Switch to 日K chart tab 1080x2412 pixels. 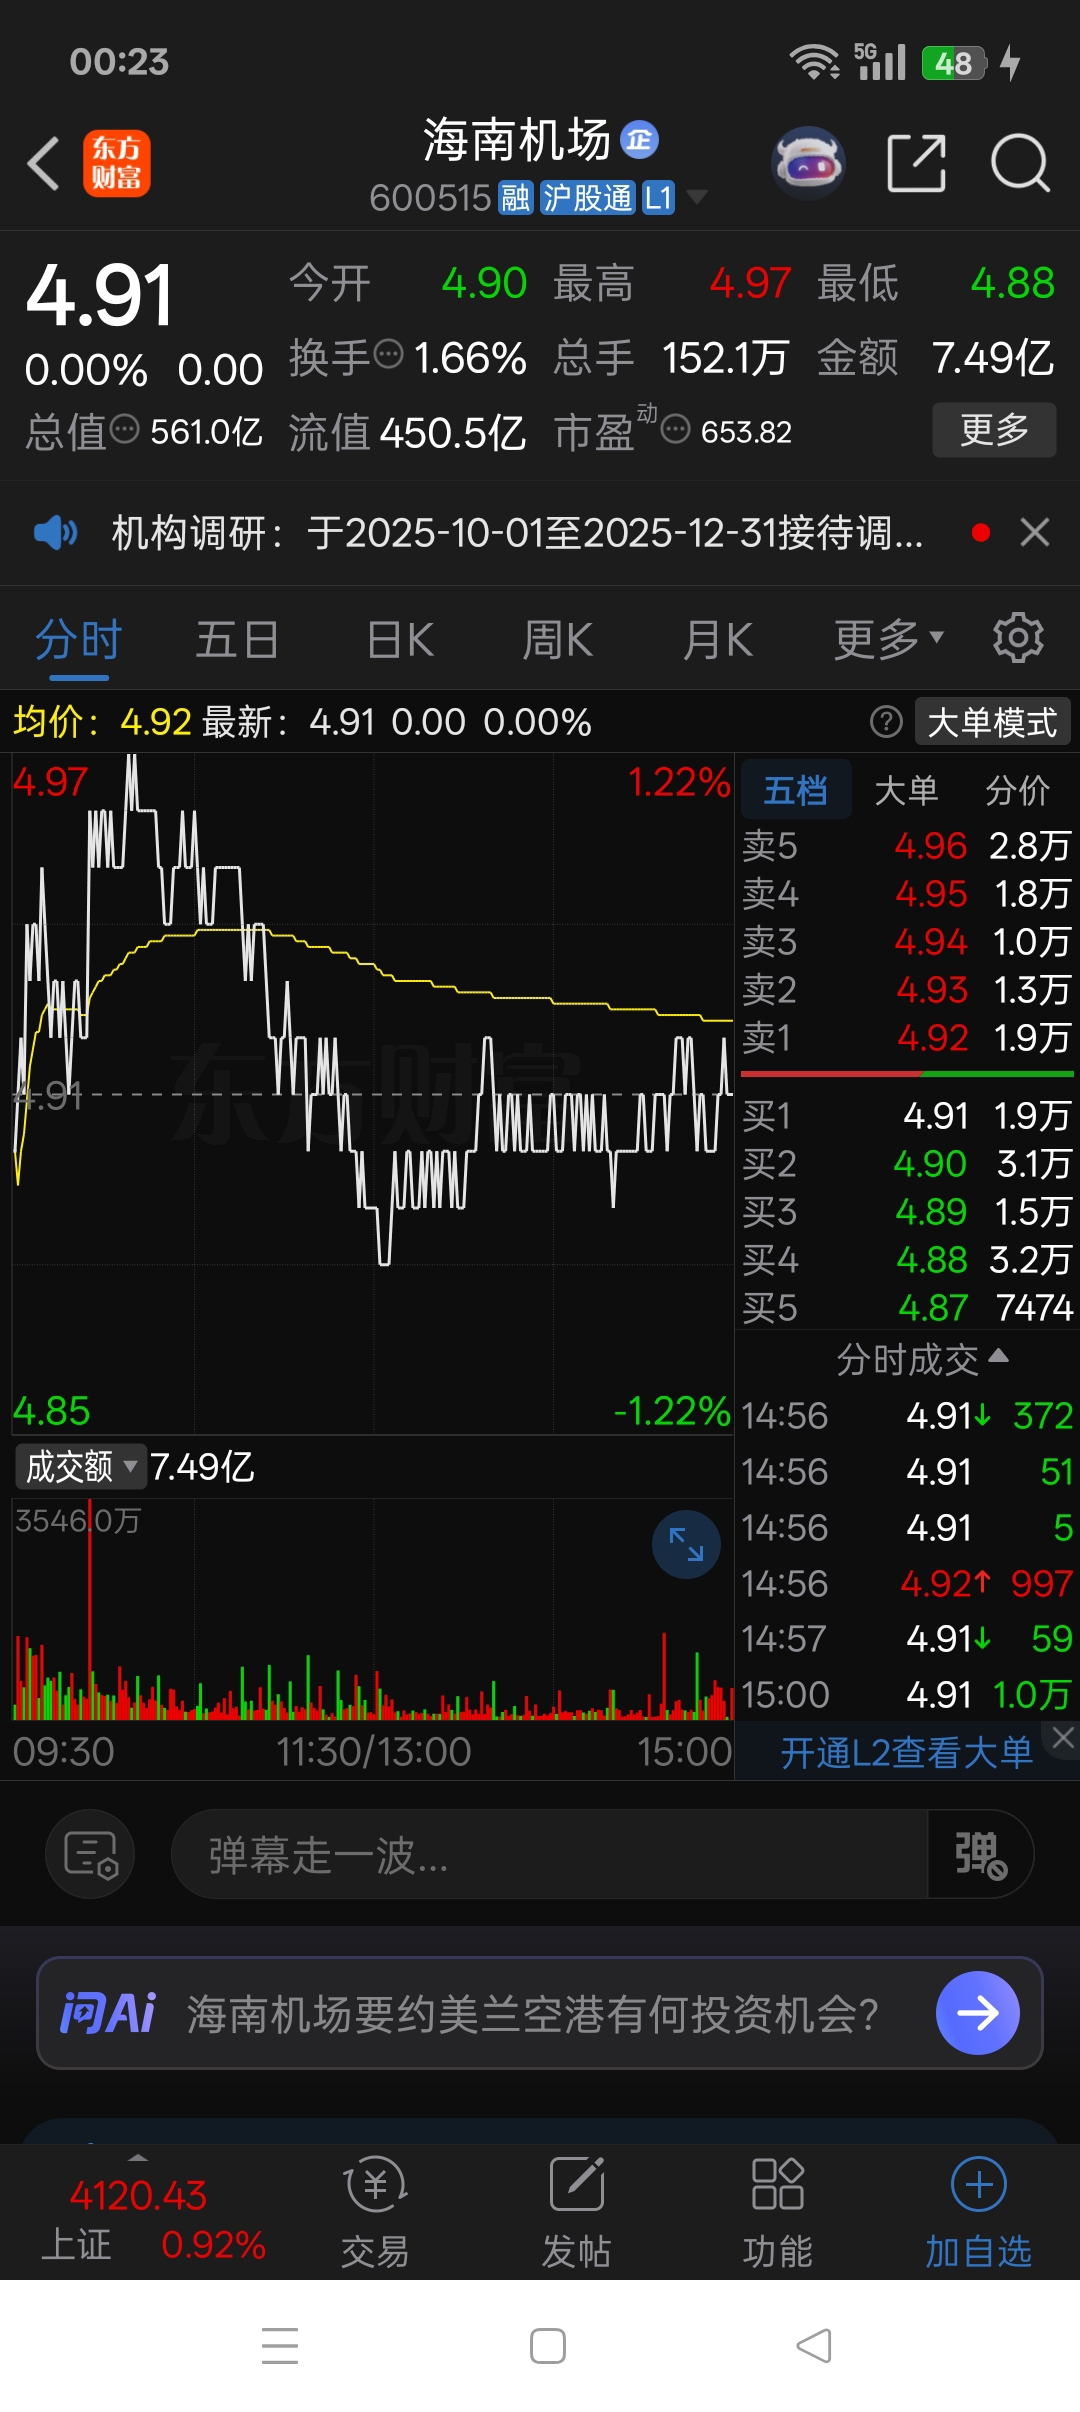pyautogui.click(x=400, y=640)
